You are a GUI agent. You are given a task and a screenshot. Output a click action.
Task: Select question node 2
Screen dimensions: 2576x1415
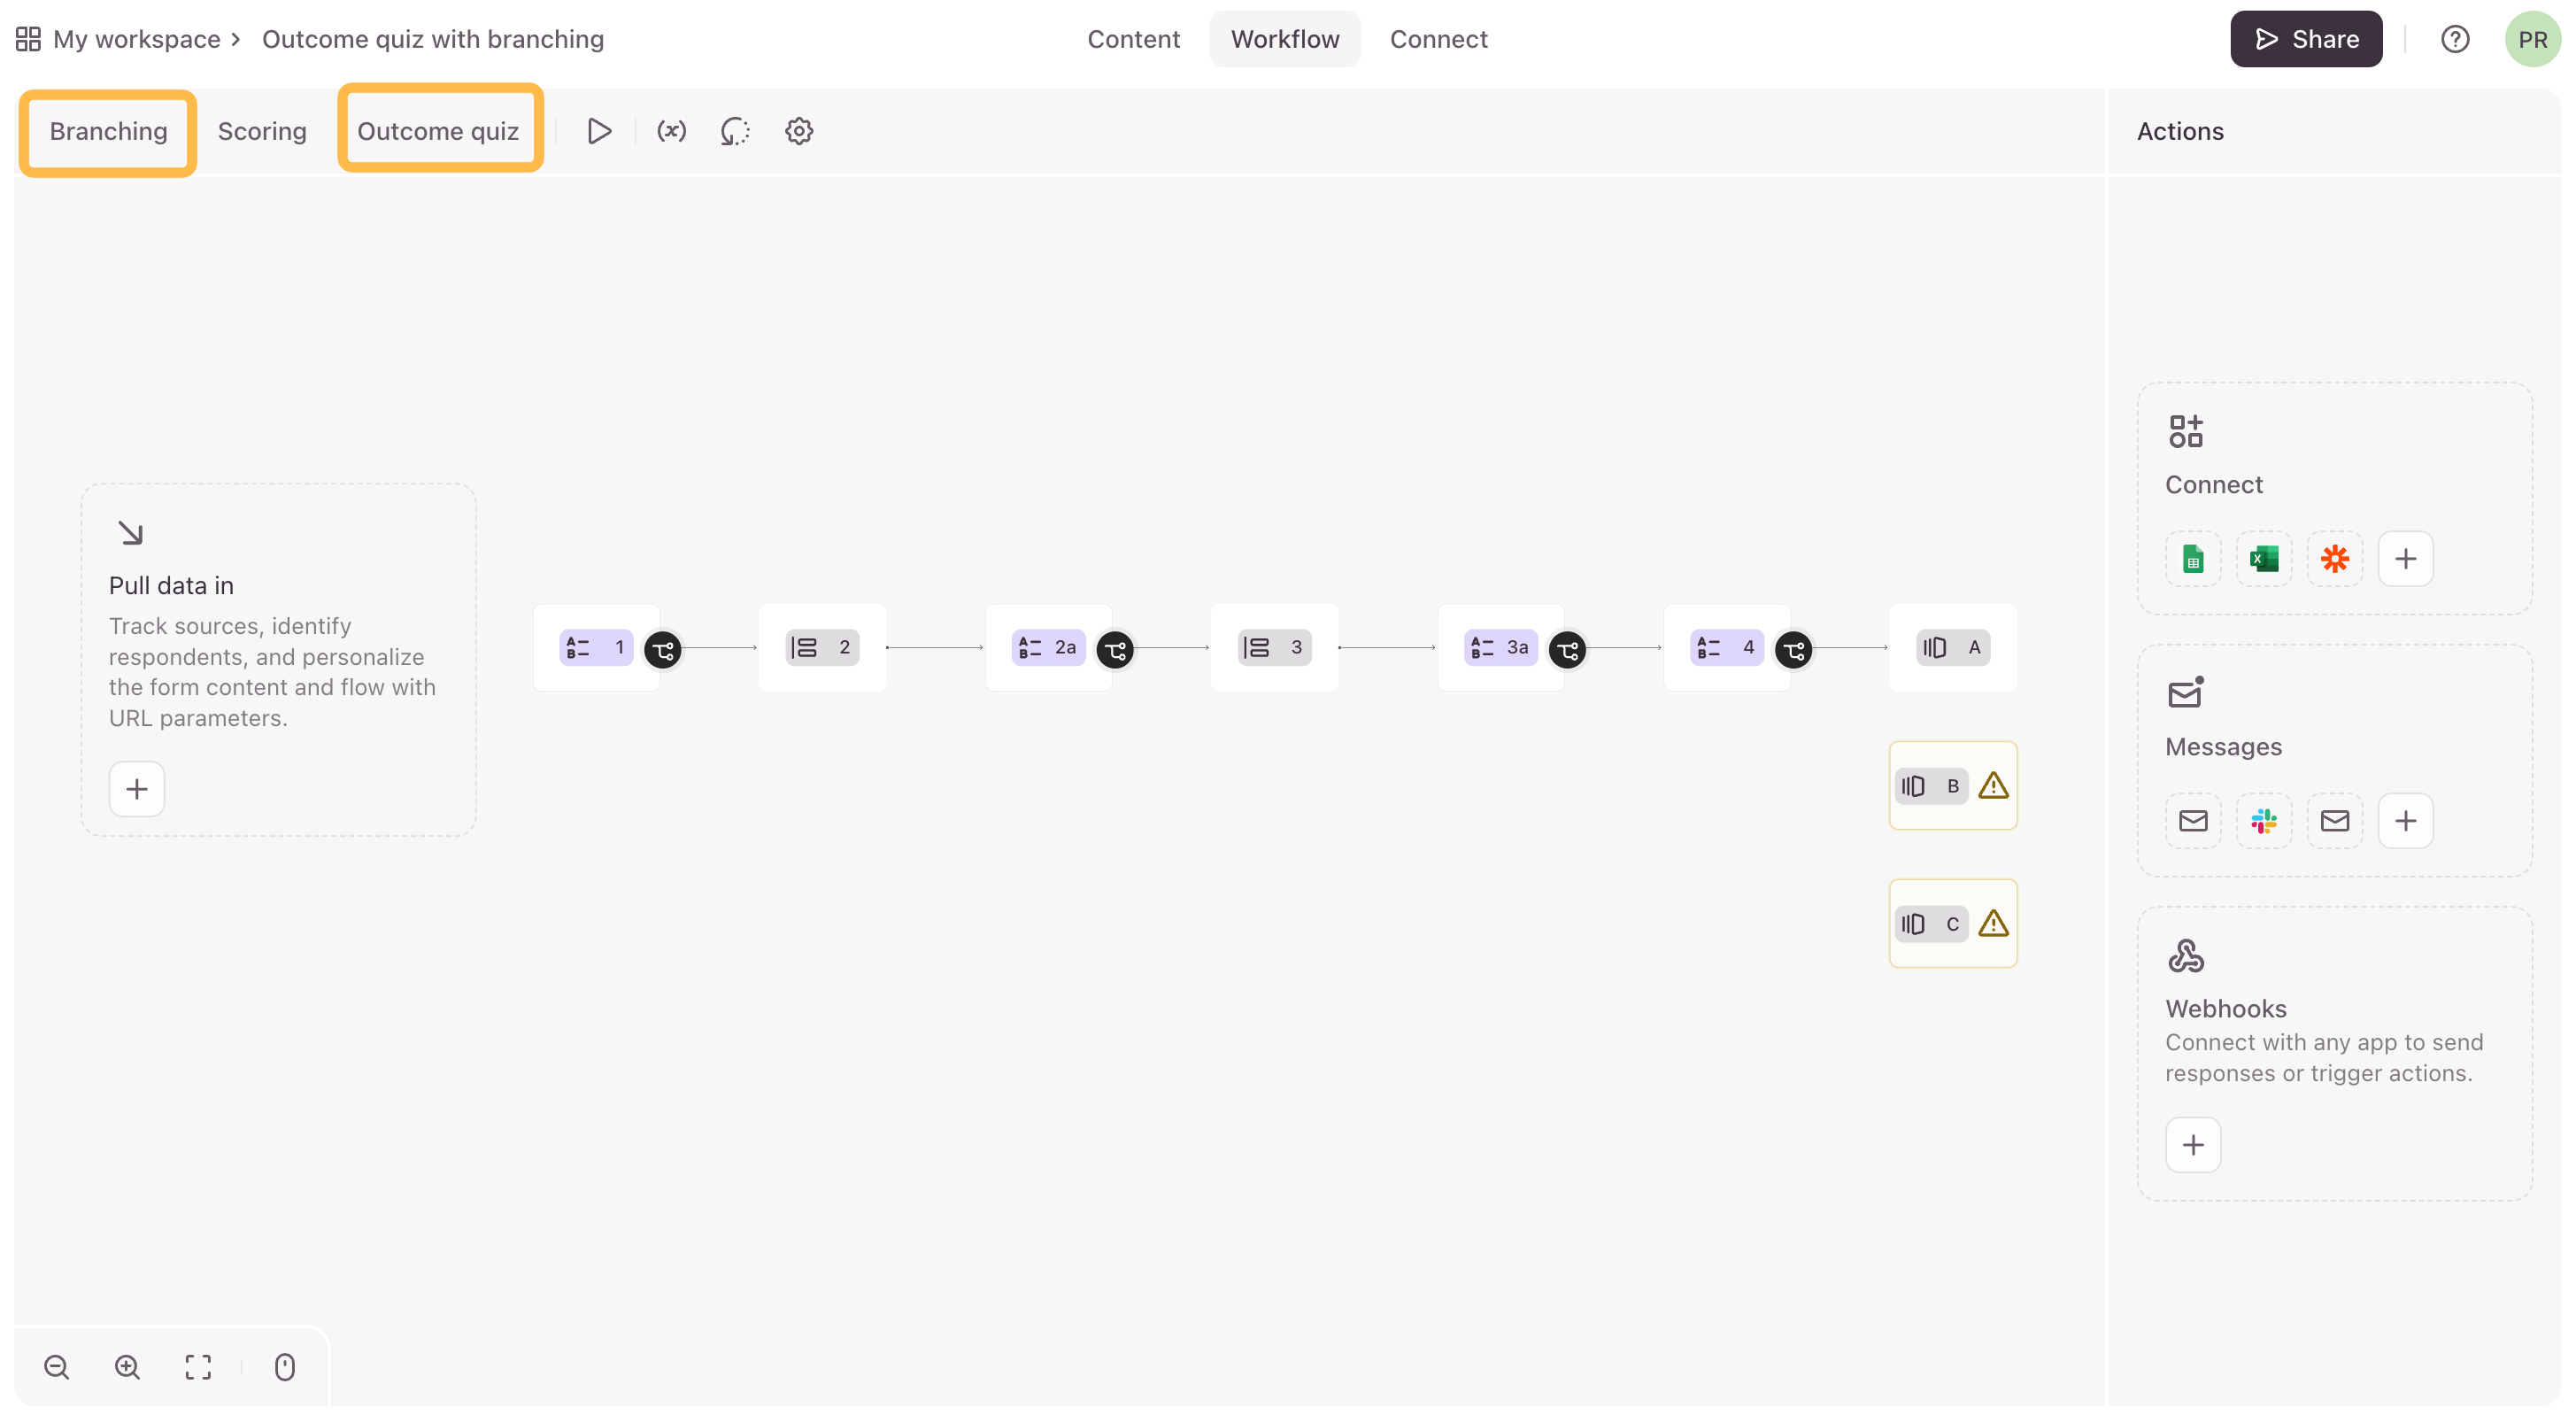822,647
